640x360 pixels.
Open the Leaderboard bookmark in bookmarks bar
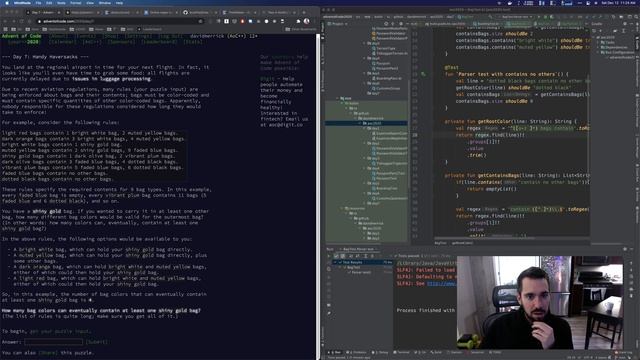[150, 29]
